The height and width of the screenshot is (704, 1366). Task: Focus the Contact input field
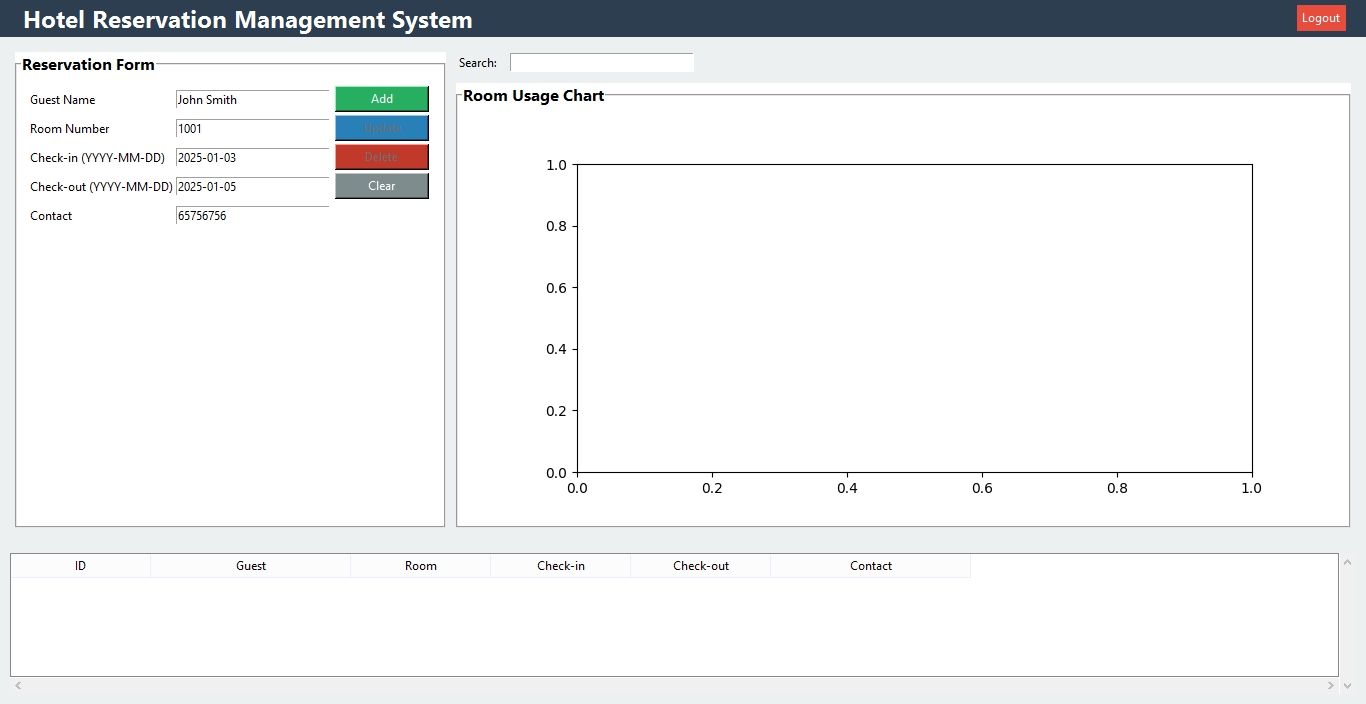[252, 216]
